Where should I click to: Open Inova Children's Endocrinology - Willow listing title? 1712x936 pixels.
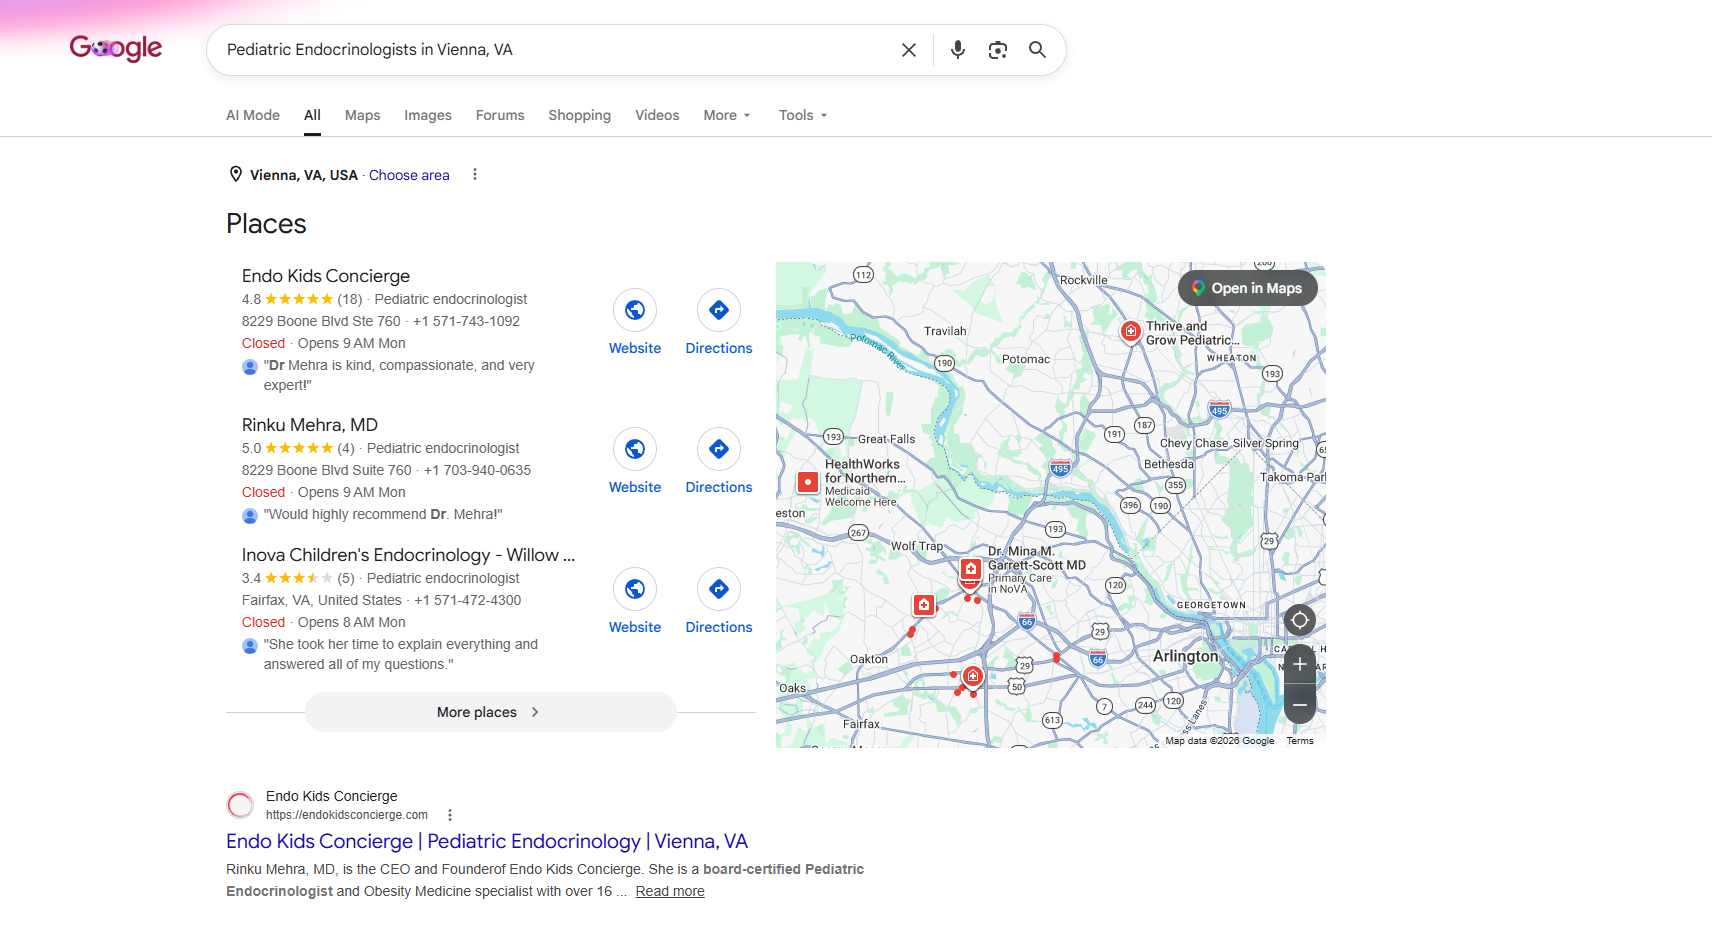tap(408, 555)
